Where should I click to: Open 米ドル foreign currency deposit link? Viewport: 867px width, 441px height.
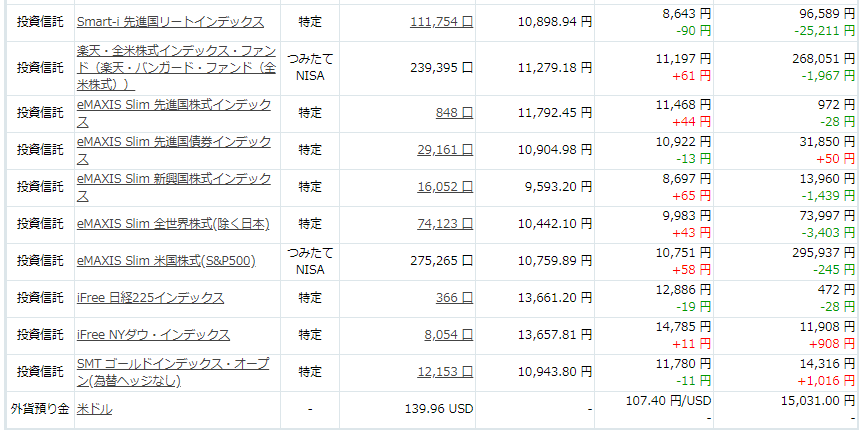click(x=95, y=409)
